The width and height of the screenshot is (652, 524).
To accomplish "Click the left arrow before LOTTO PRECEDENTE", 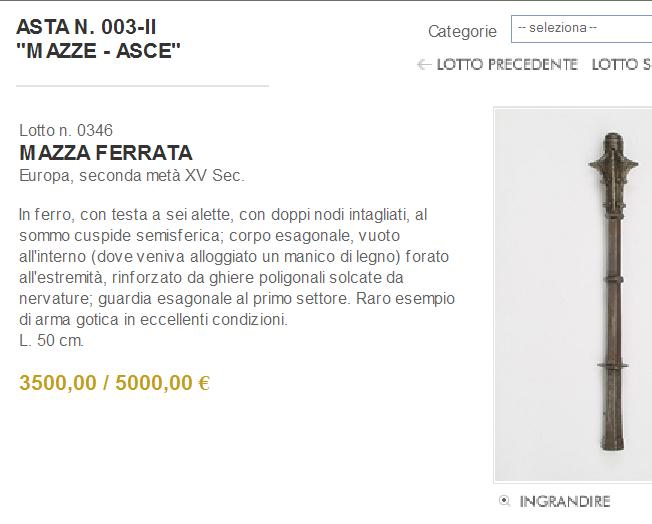I will (424, 65).
